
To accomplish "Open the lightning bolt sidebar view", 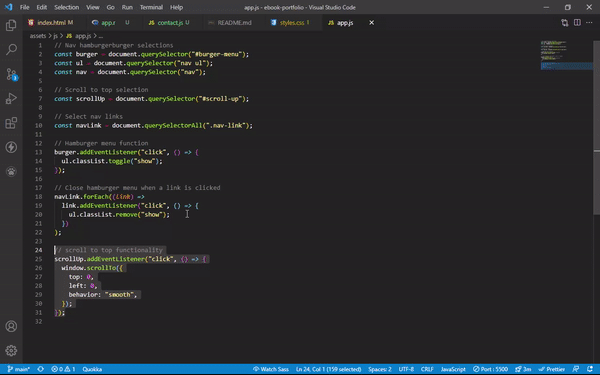I will click(x=11, y=147).
